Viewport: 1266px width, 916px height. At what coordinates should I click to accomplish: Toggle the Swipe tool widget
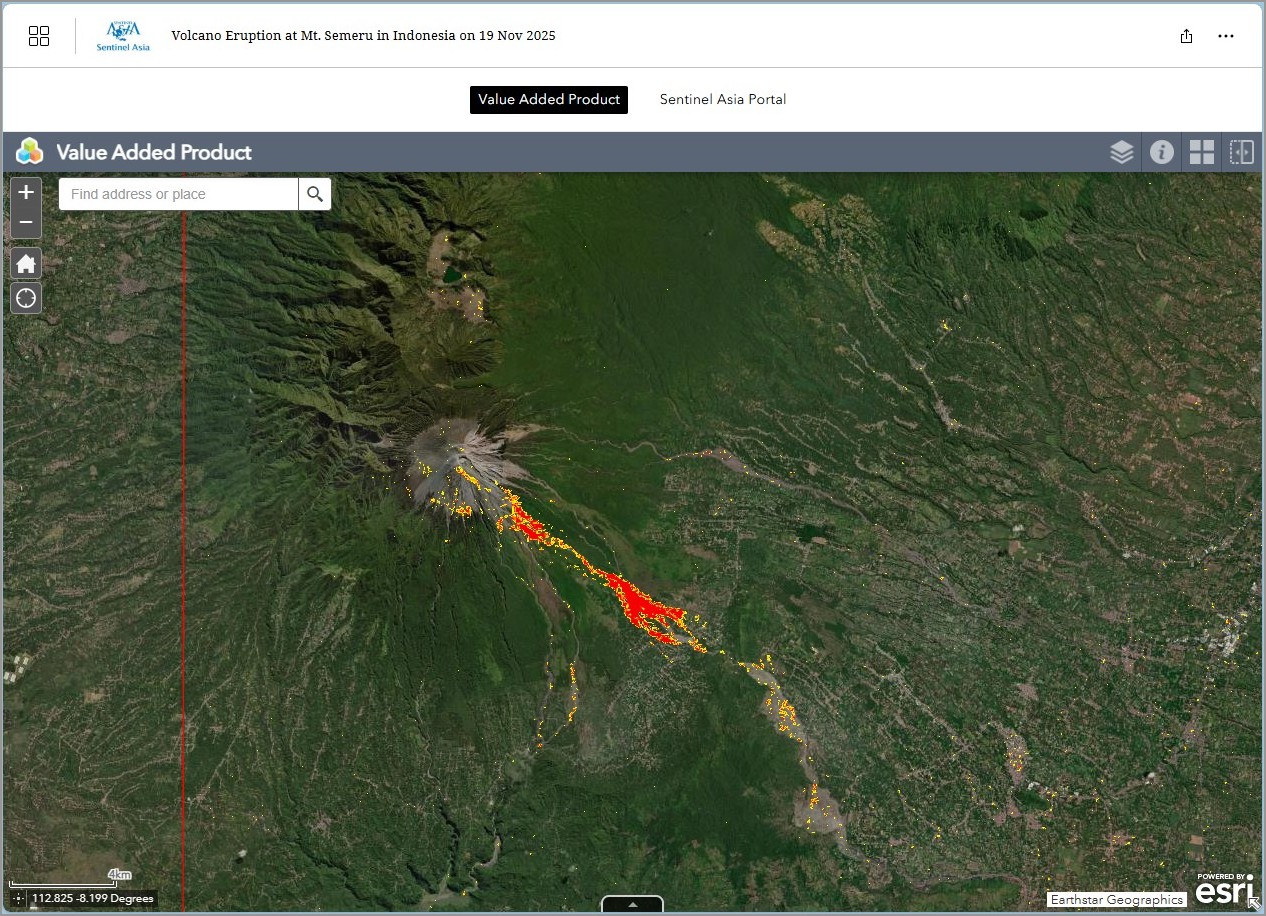pos(1241,152)
